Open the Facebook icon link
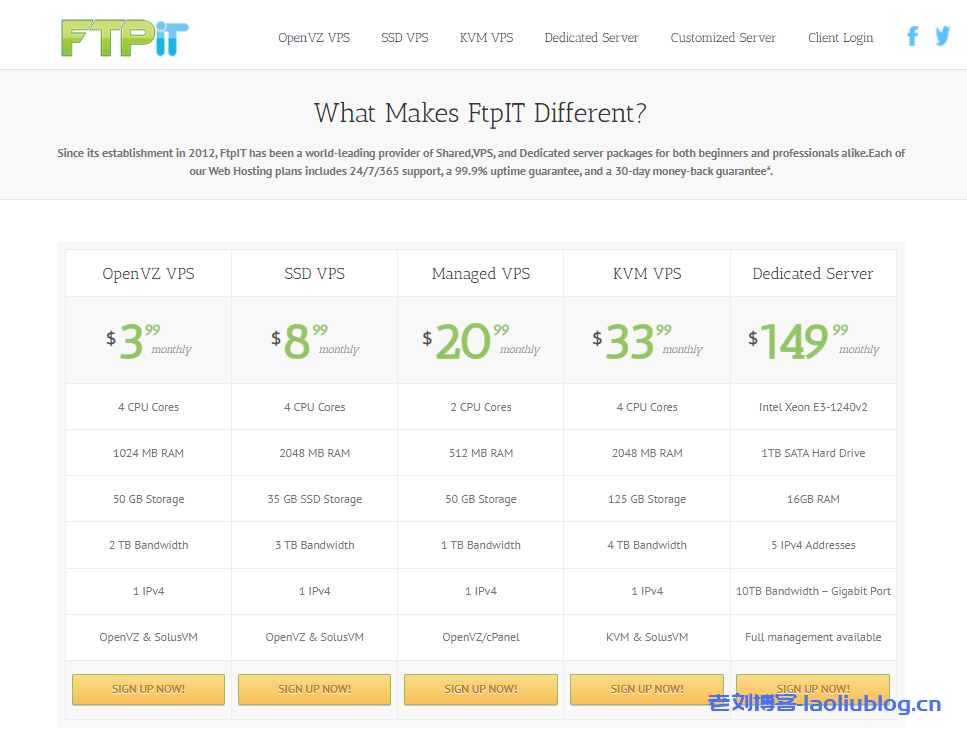The image size is (967, 741). [x=912, y=37]
